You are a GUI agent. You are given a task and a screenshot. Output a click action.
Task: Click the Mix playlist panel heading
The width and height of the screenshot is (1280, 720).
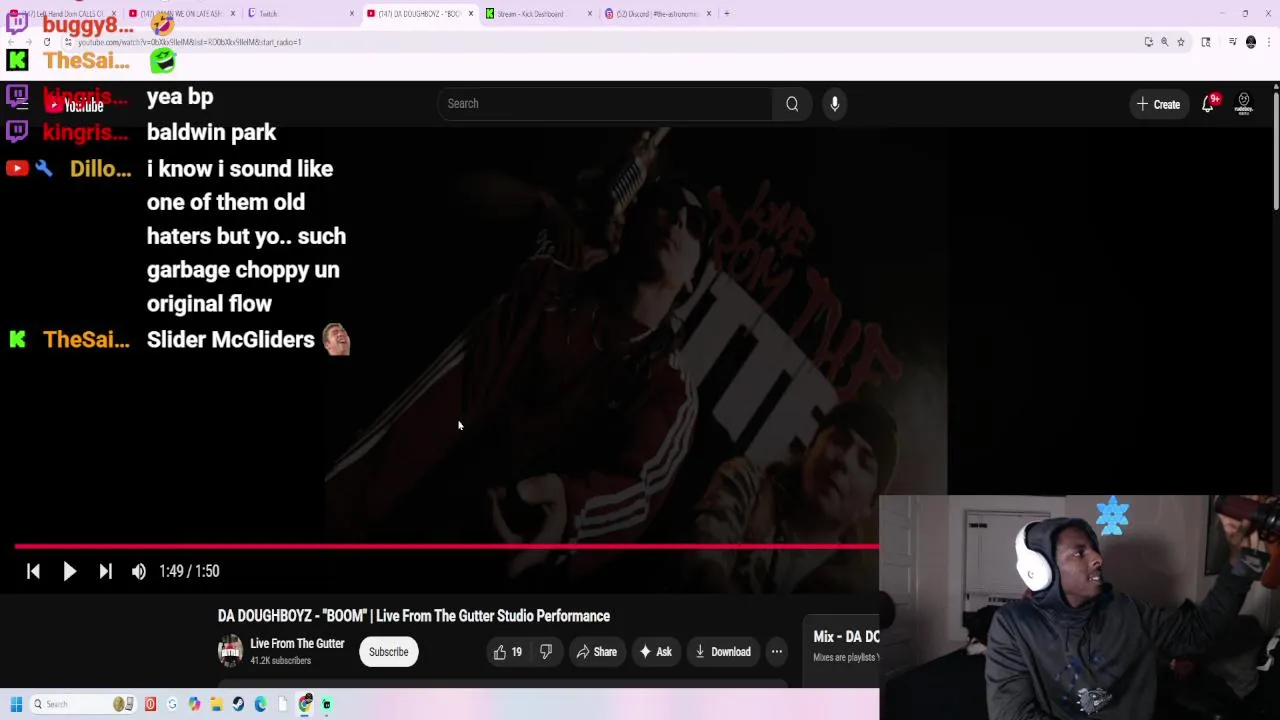click(x=846, y=637)
